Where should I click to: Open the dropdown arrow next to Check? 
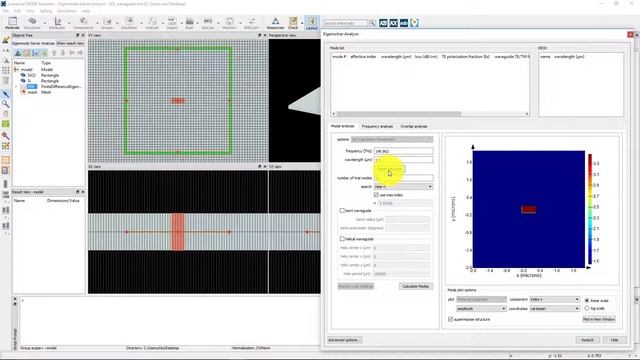(x=302, y=23)
